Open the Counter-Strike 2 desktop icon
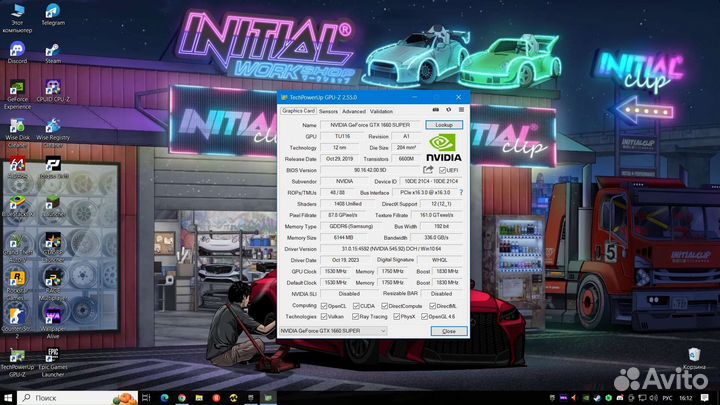This screenshot has height=405, width=720. 17,324
